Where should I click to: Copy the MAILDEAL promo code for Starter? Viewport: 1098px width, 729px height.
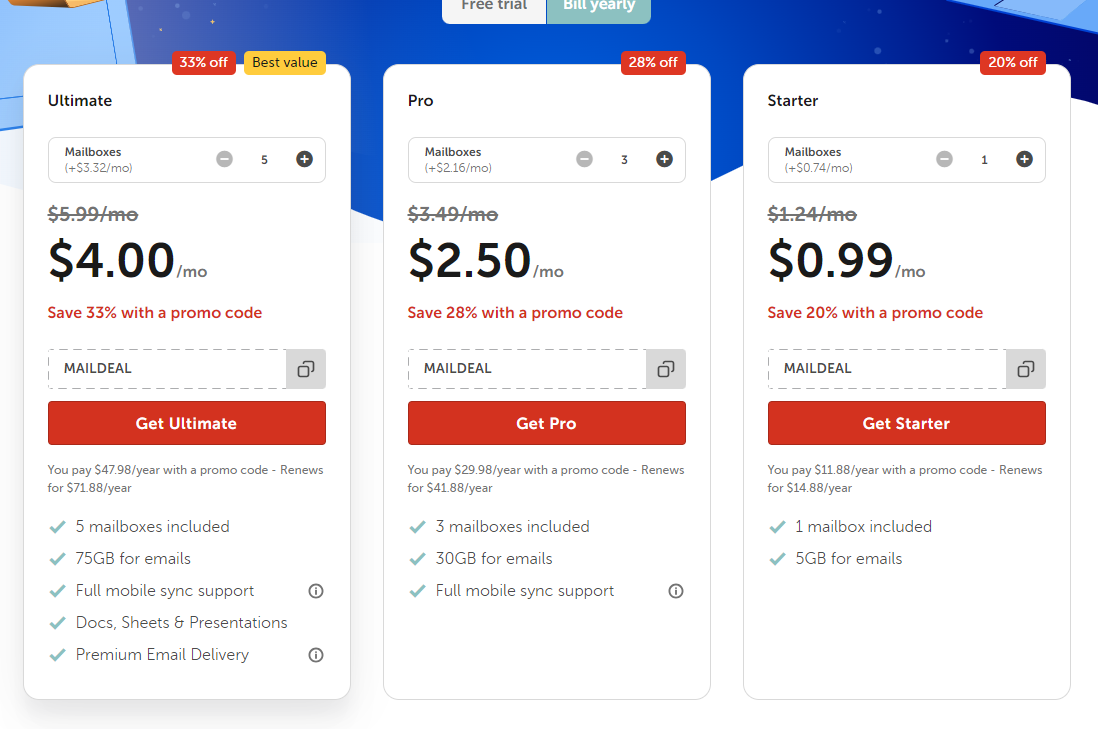[x=1025, y=369]
